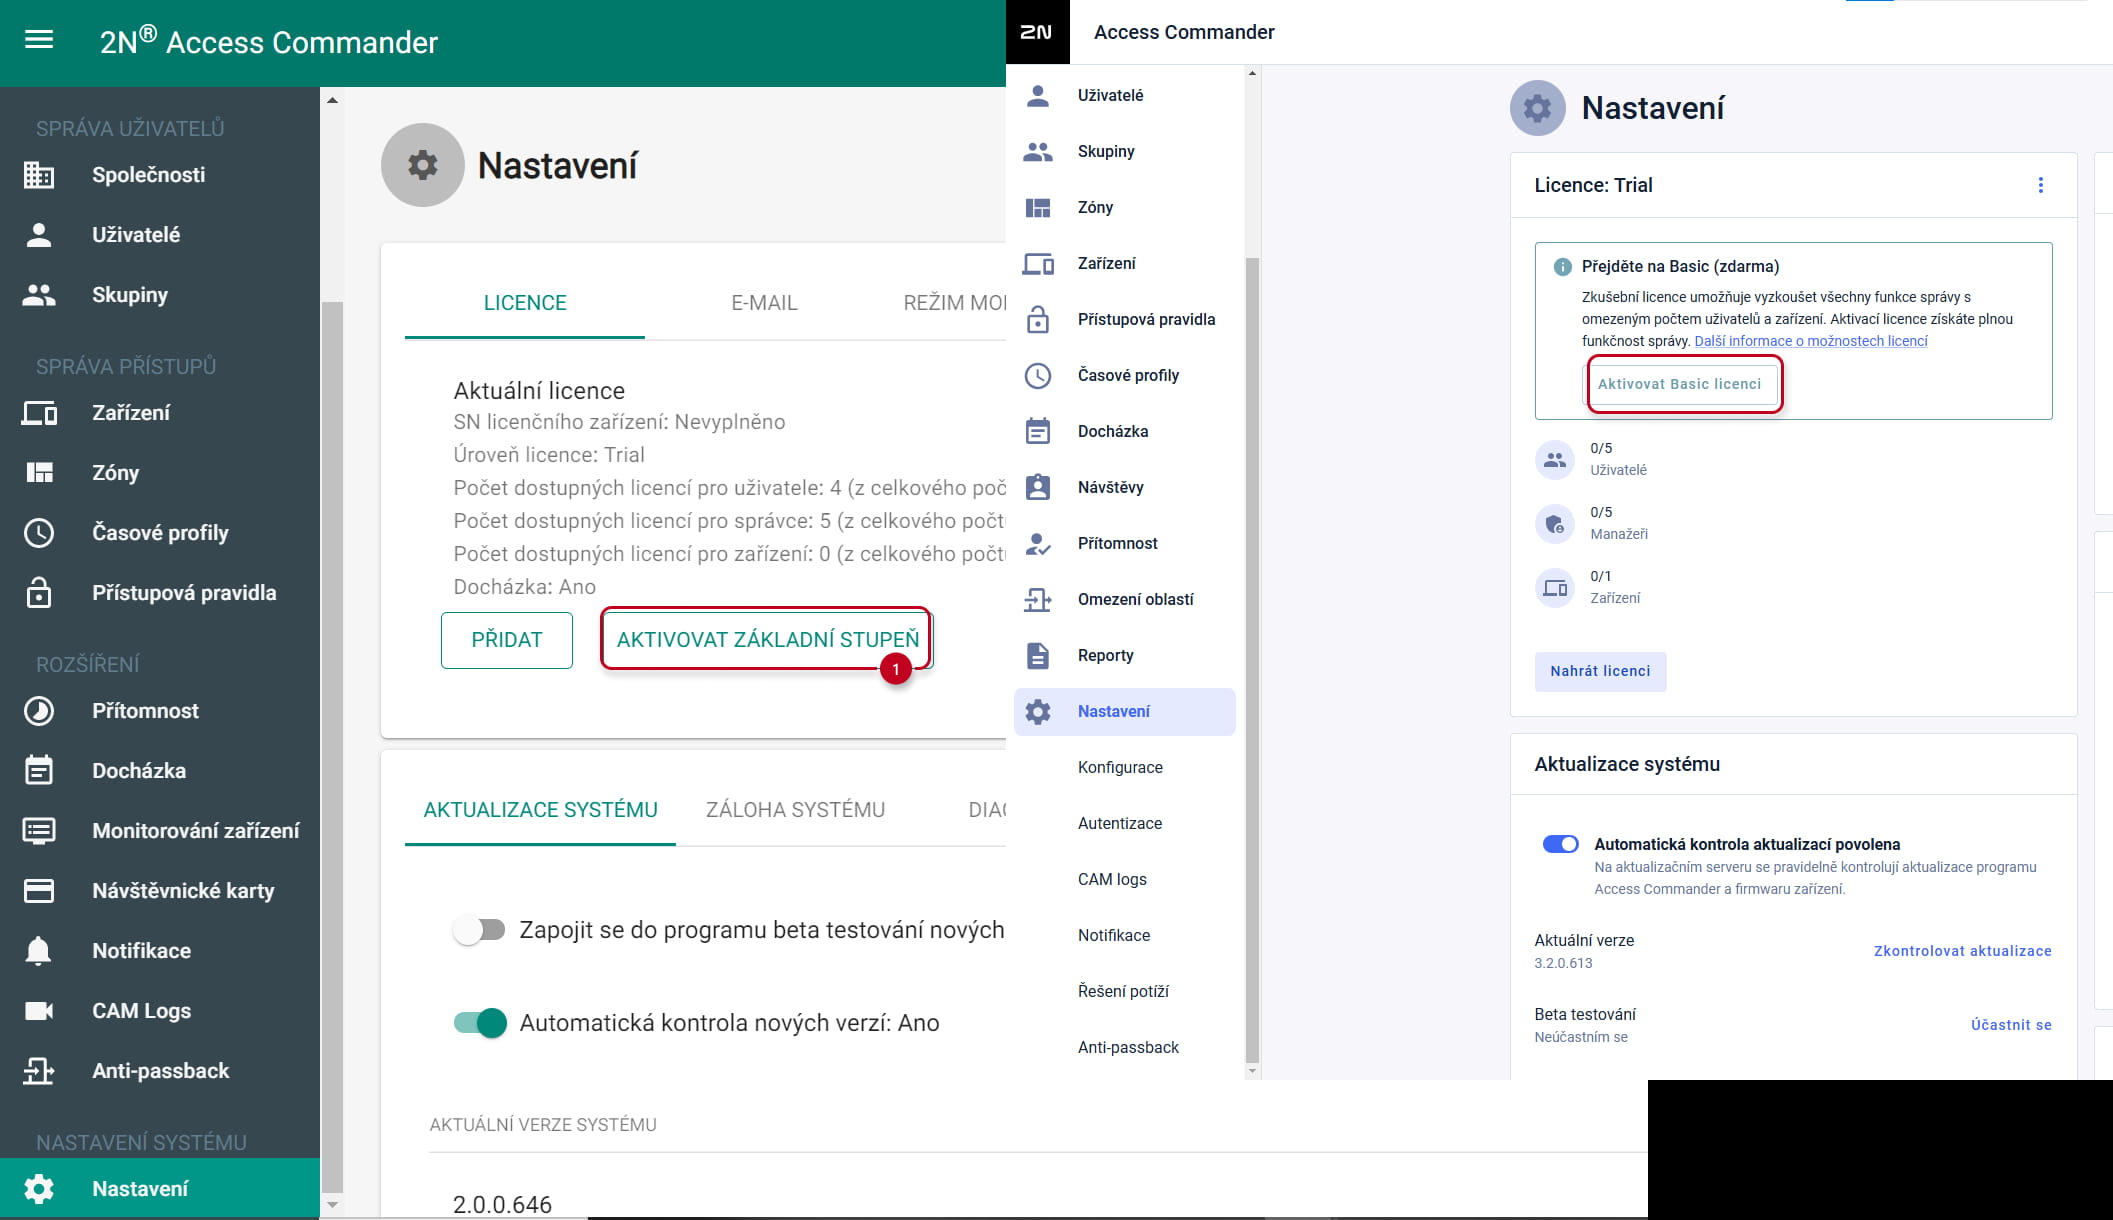Click Aktivovat Basic licenci button

(x=1679, y=384)
